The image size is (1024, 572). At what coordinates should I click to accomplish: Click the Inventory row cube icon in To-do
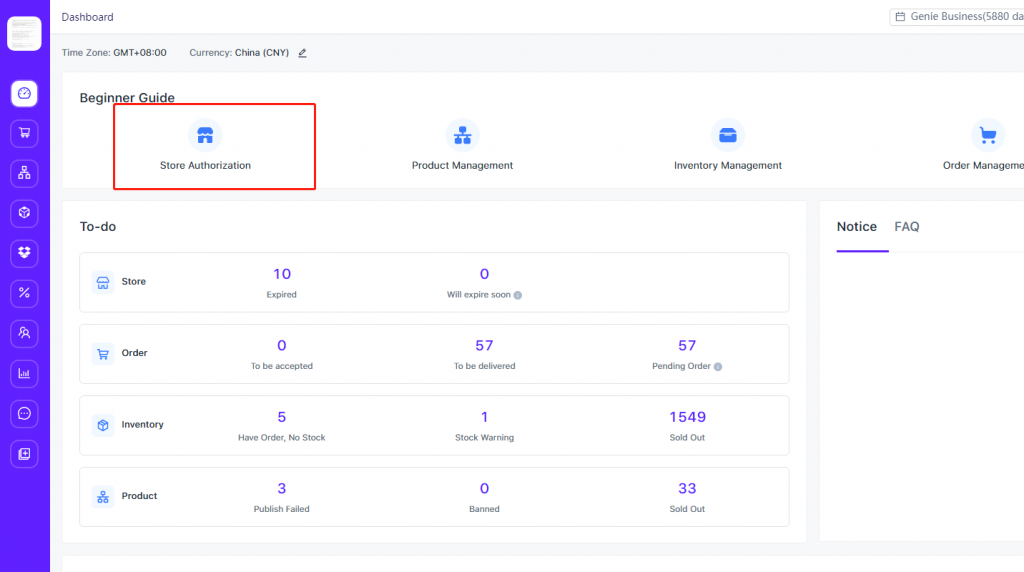(x=103, y=425)
